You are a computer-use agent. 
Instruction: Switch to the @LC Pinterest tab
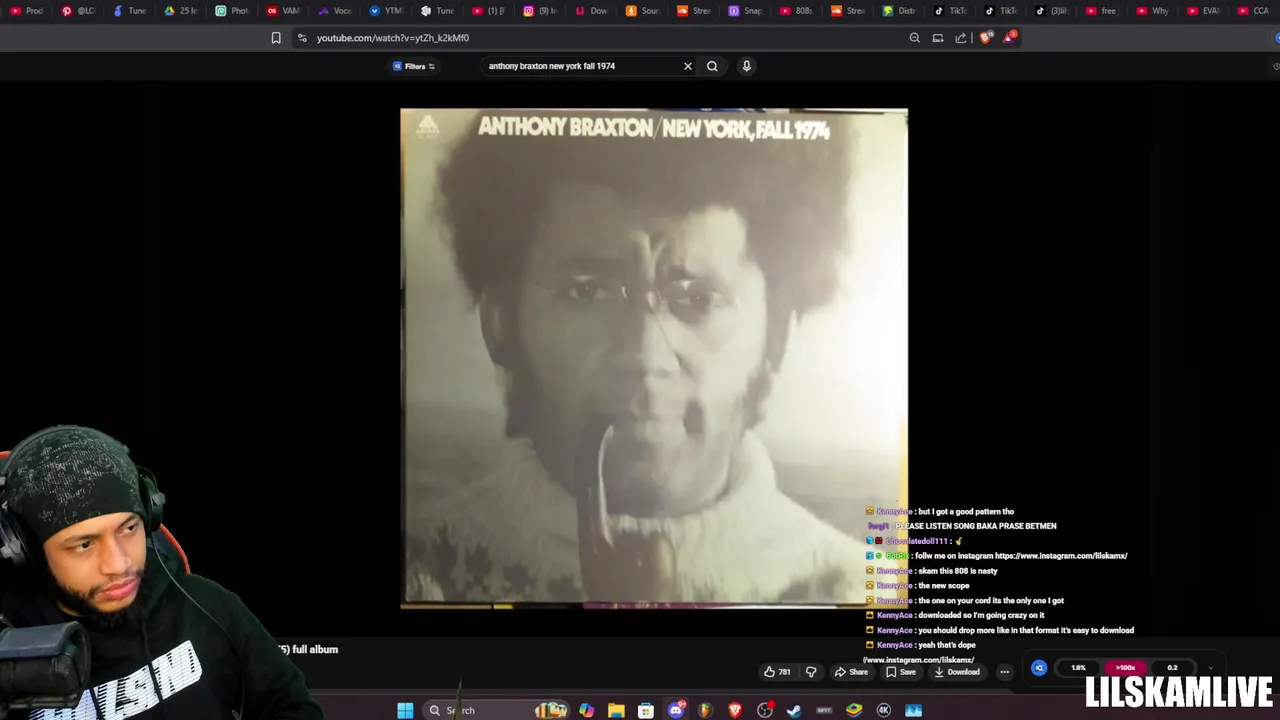point(79,11)
